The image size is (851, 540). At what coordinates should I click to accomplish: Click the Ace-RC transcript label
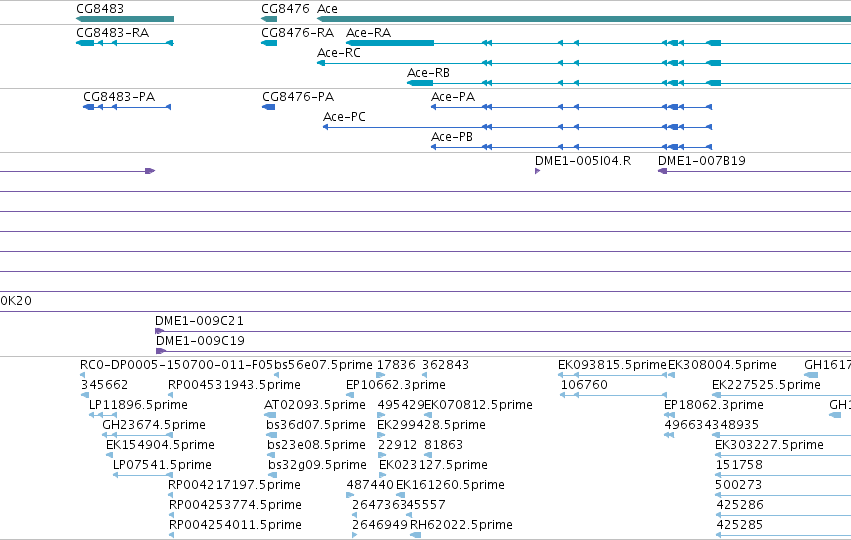(339, 53)
